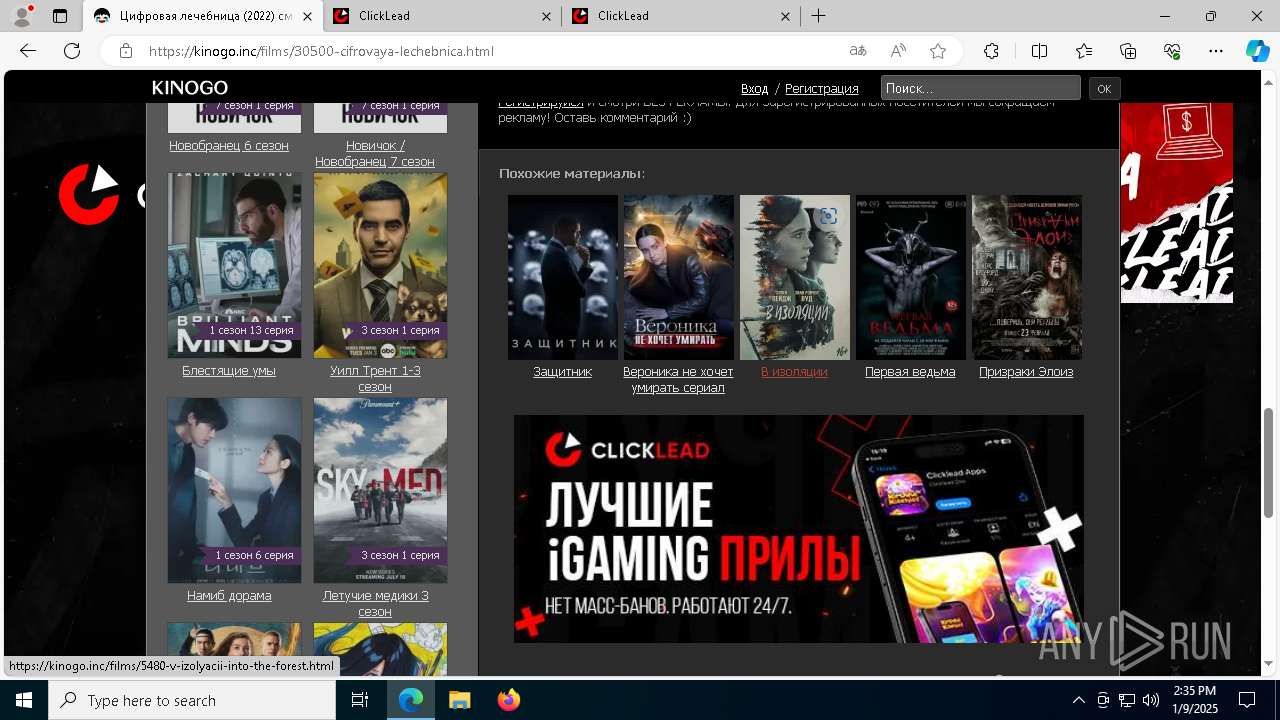Open Блестящие умы link

(x=229, y=370)
